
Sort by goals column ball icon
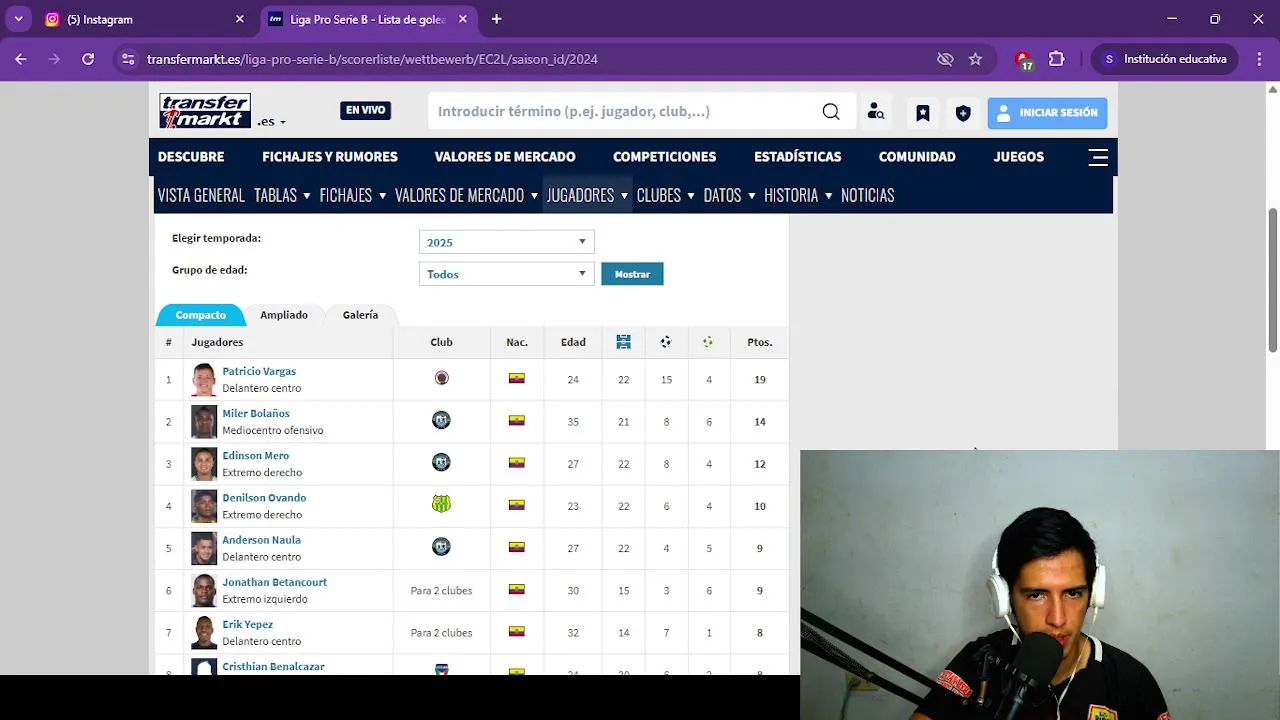coord(666,342)
